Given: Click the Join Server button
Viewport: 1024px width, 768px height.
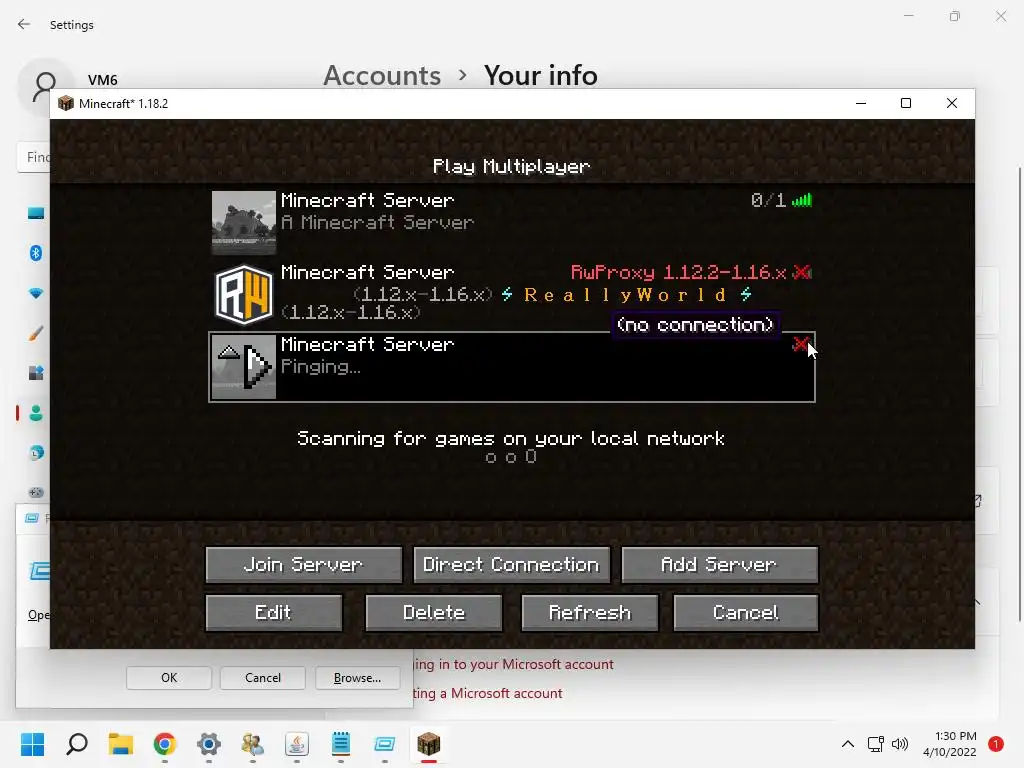Looking at the screenshot, I should [304, 564].
